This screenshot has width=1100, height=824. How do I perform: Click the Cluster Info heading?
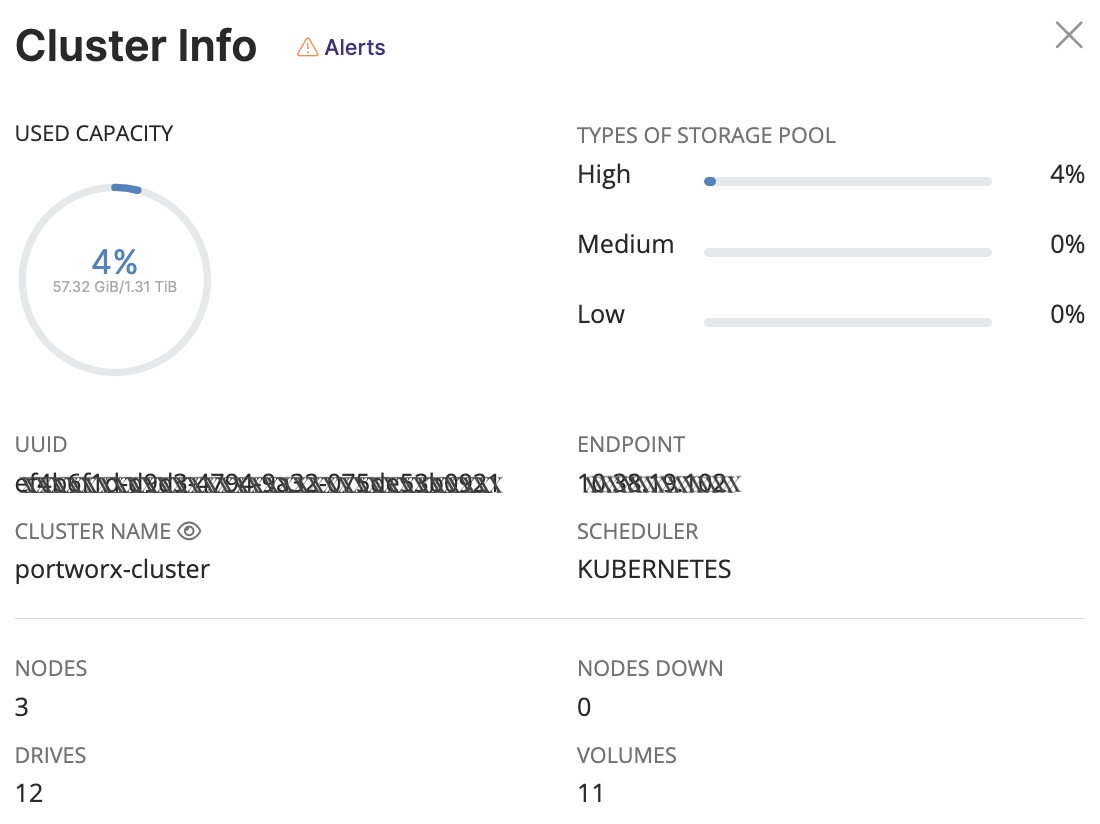coord(136,46)
